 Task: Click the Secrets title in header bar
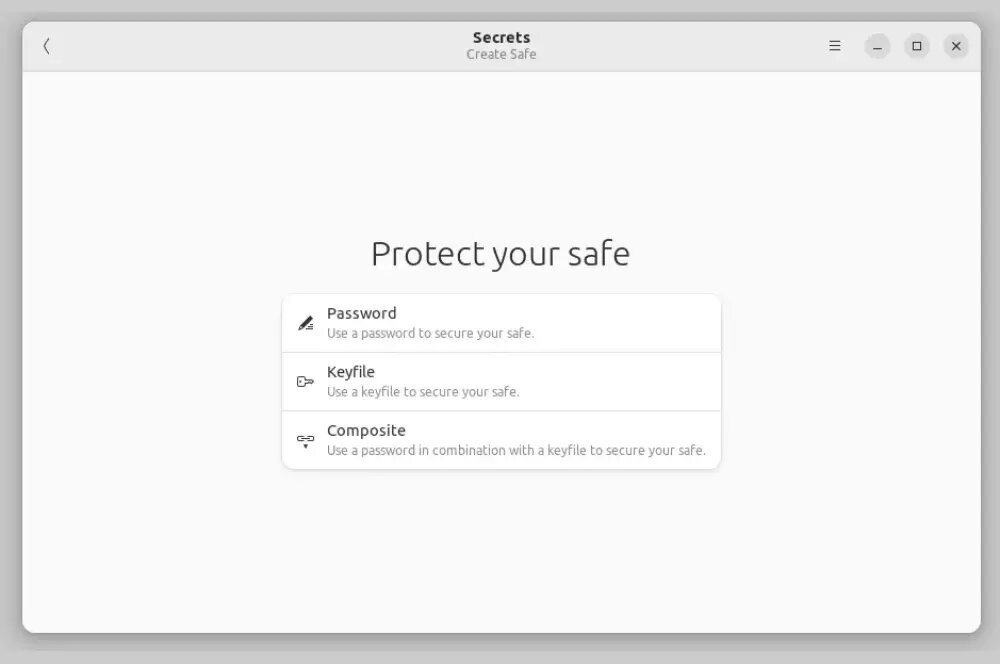(501, 38)
